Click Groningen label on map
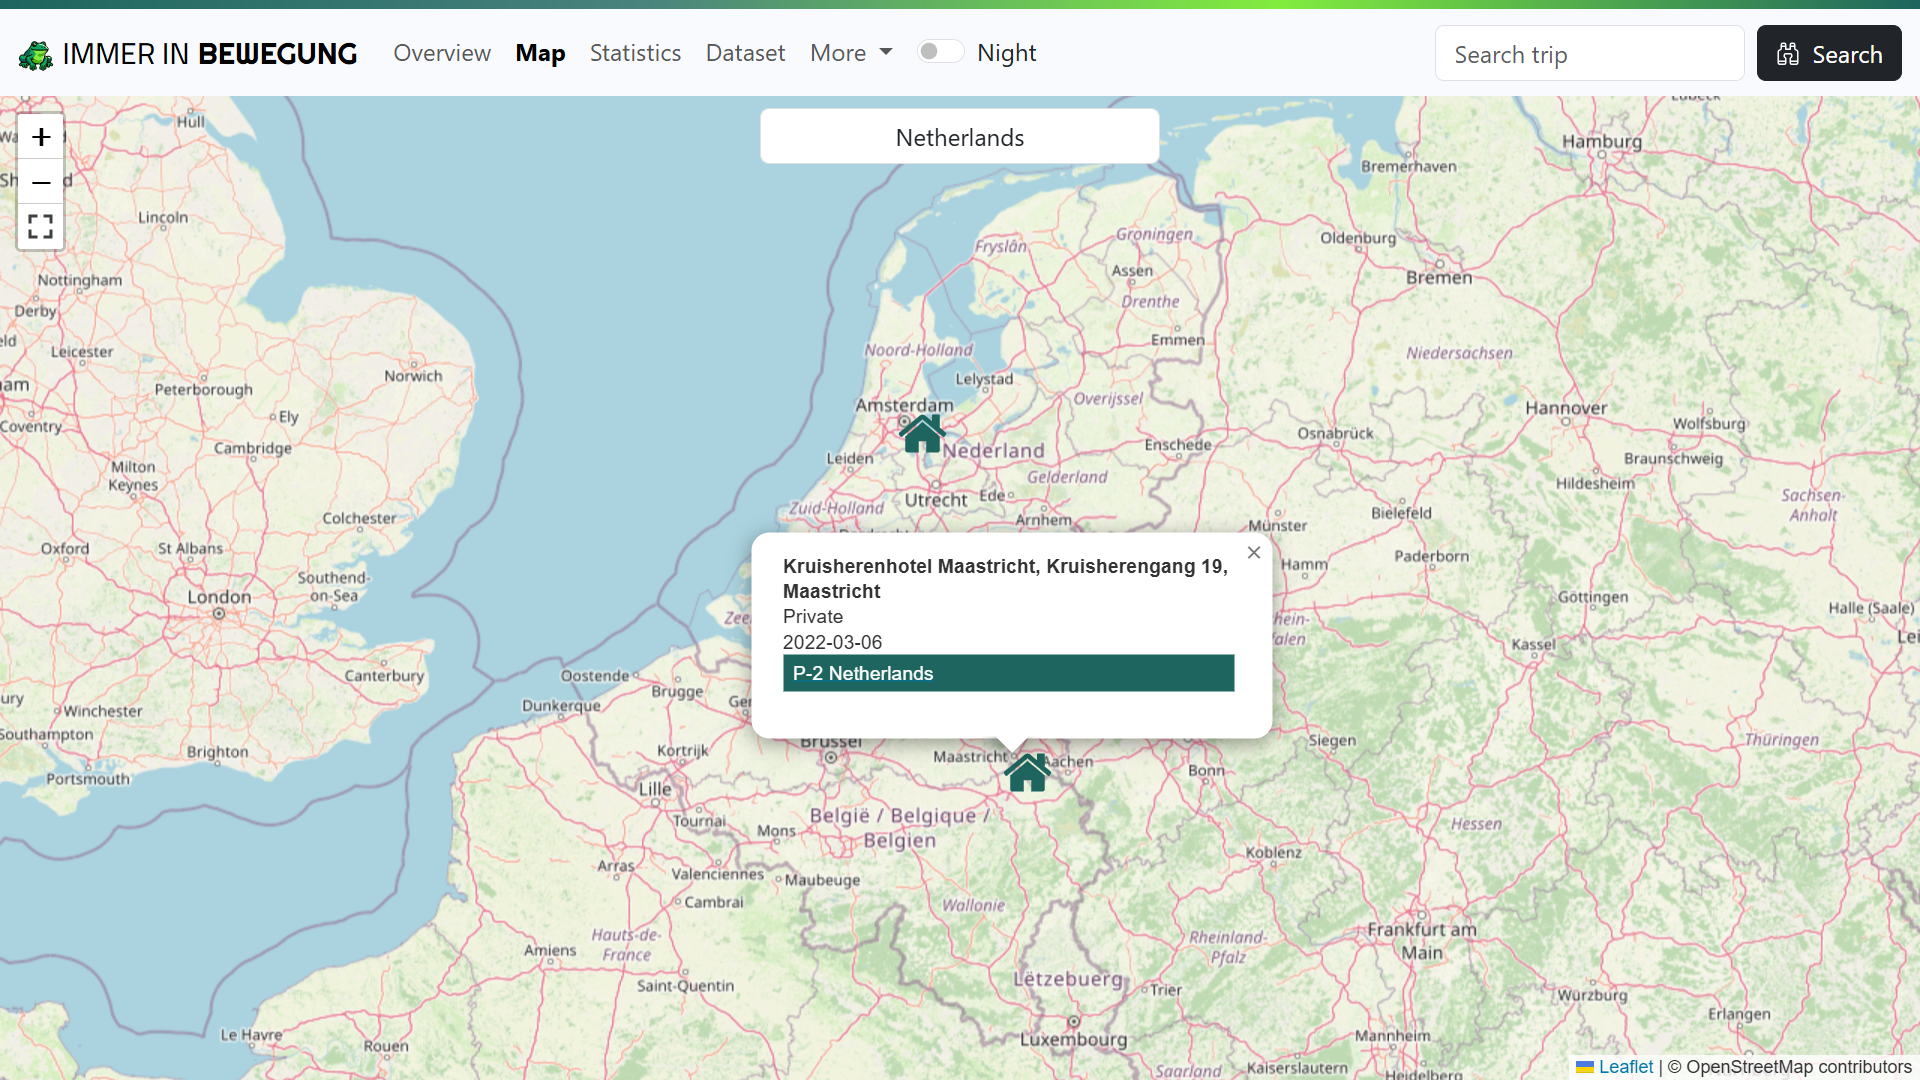Screen dimensions: 1920x1080 [x=1154, y=234]
